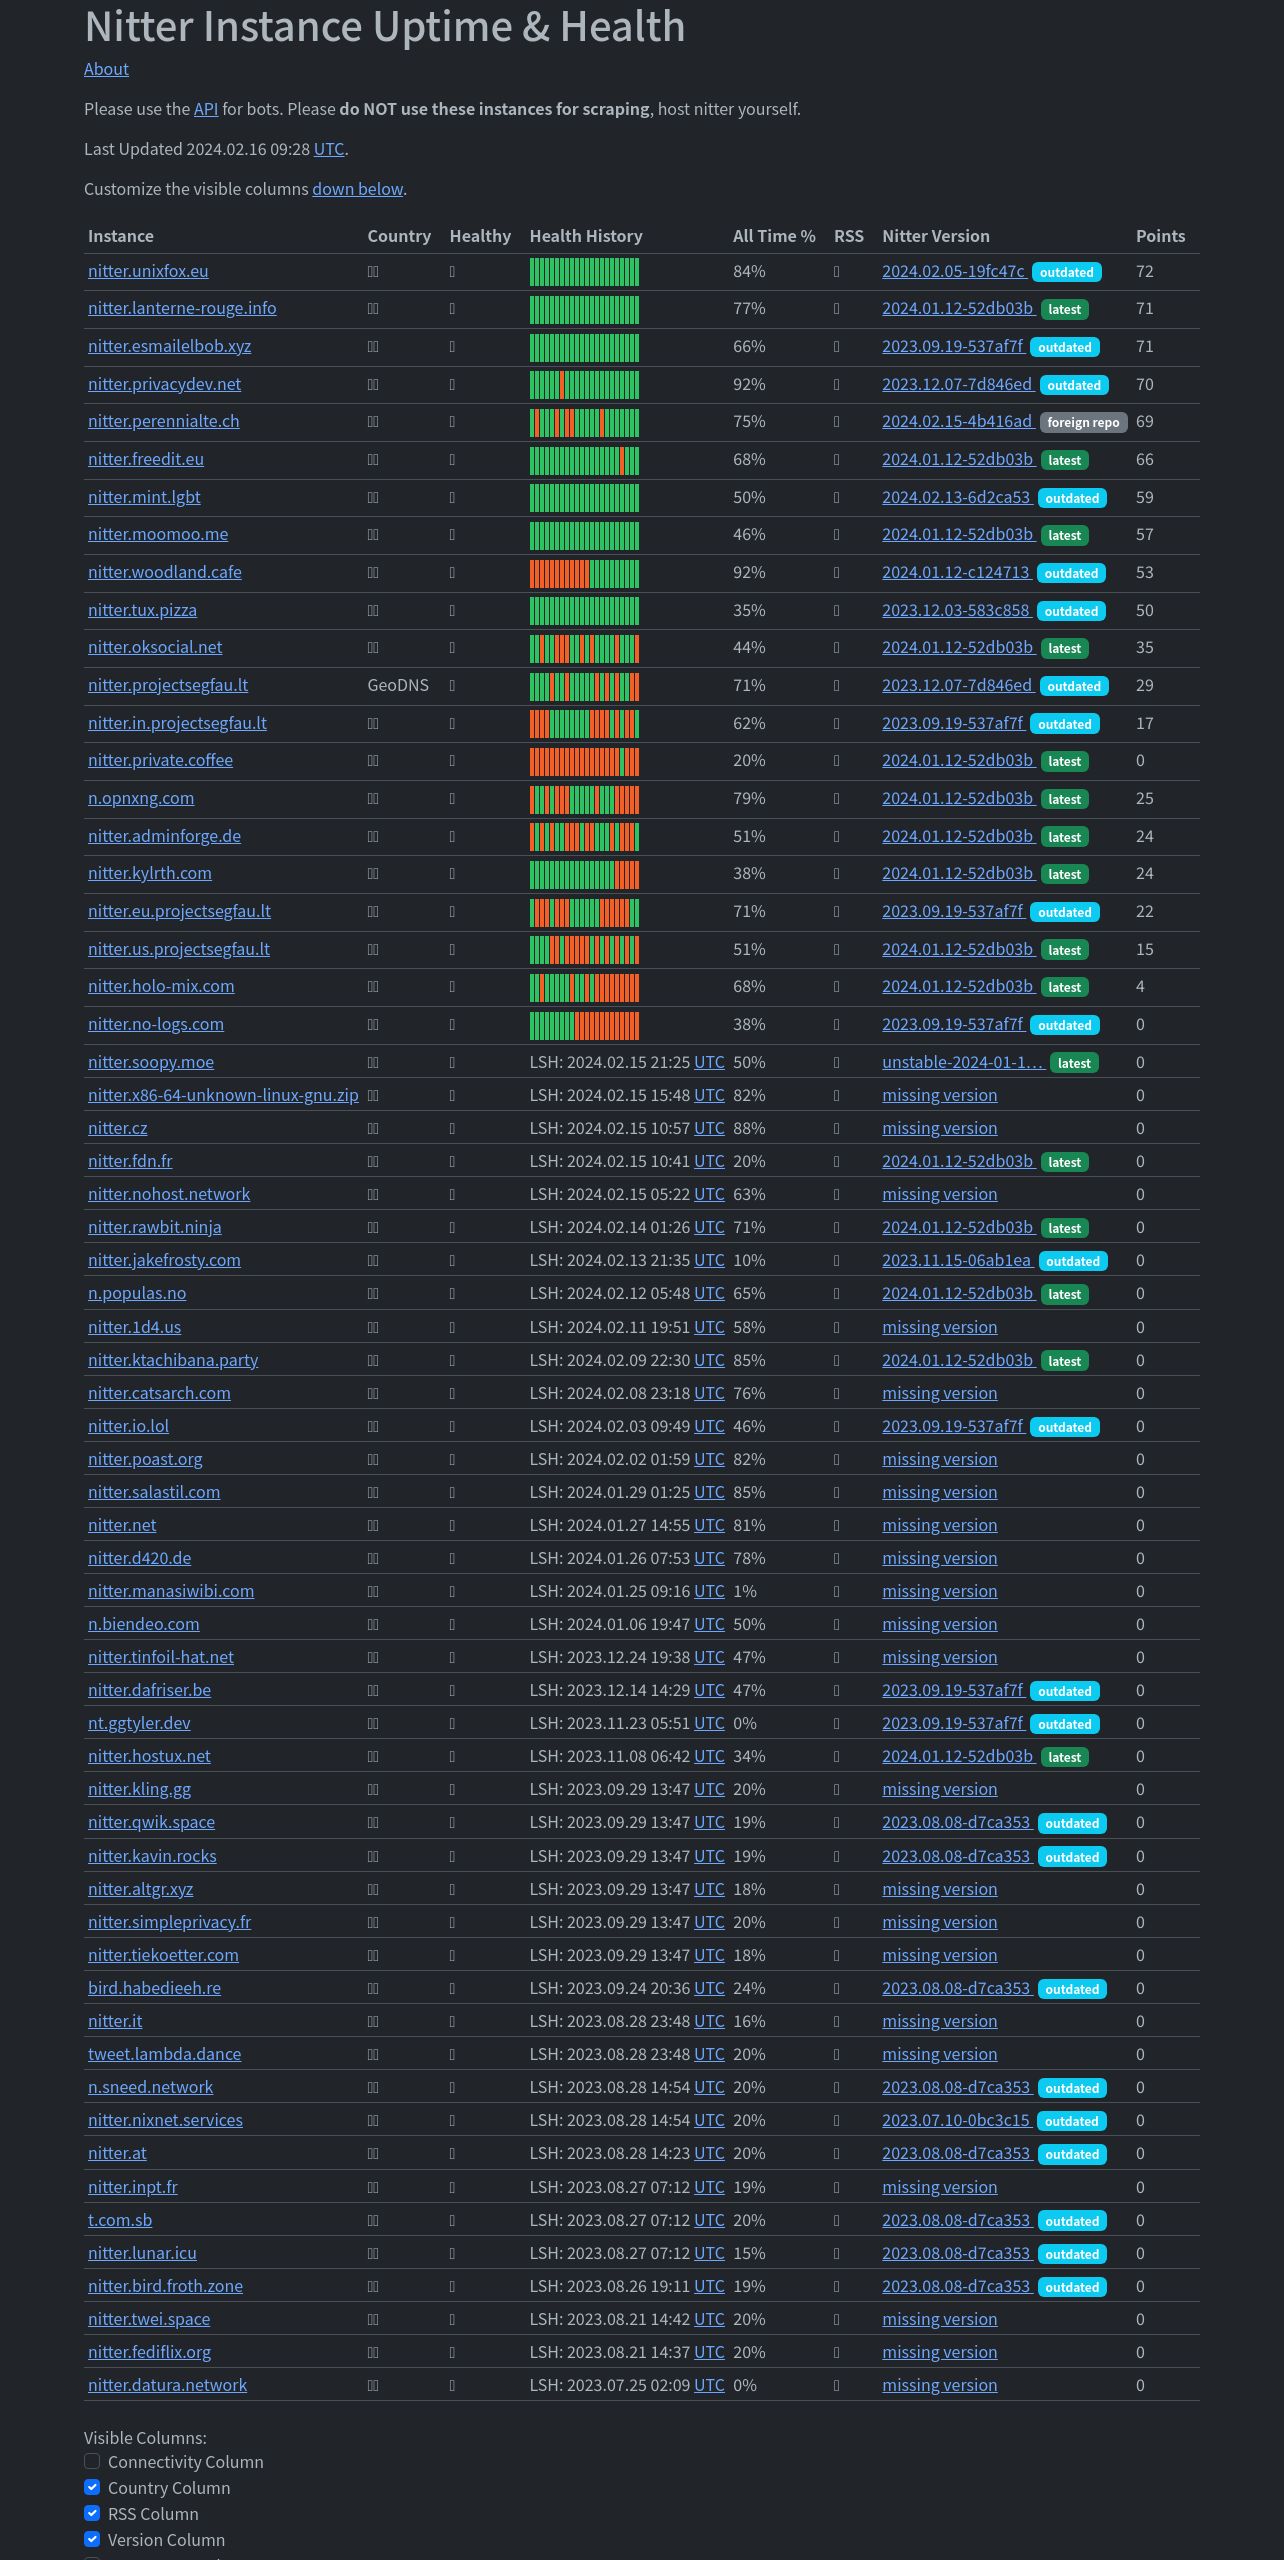The image size is (1284, 2560).
Task: Open tweet.lambda.dance instance
Action: click(x=164, y=2054)
